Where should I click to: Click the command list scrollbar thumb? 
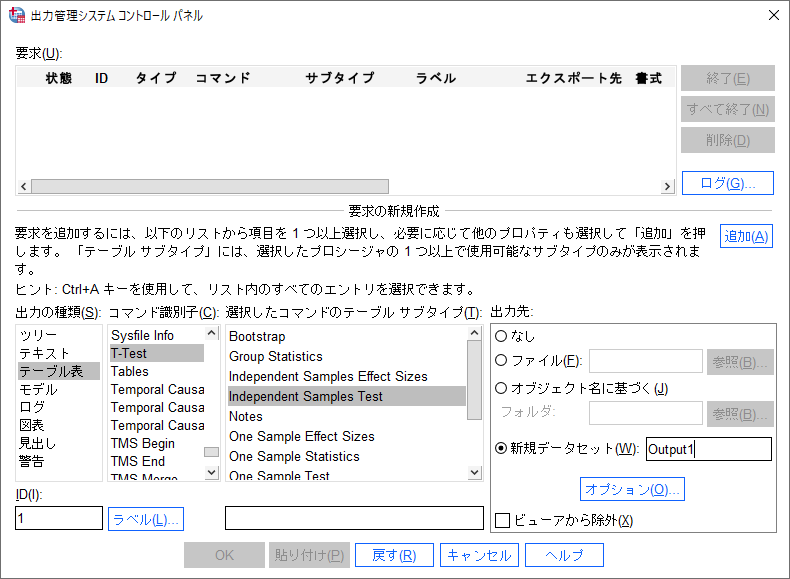[212, 452]
